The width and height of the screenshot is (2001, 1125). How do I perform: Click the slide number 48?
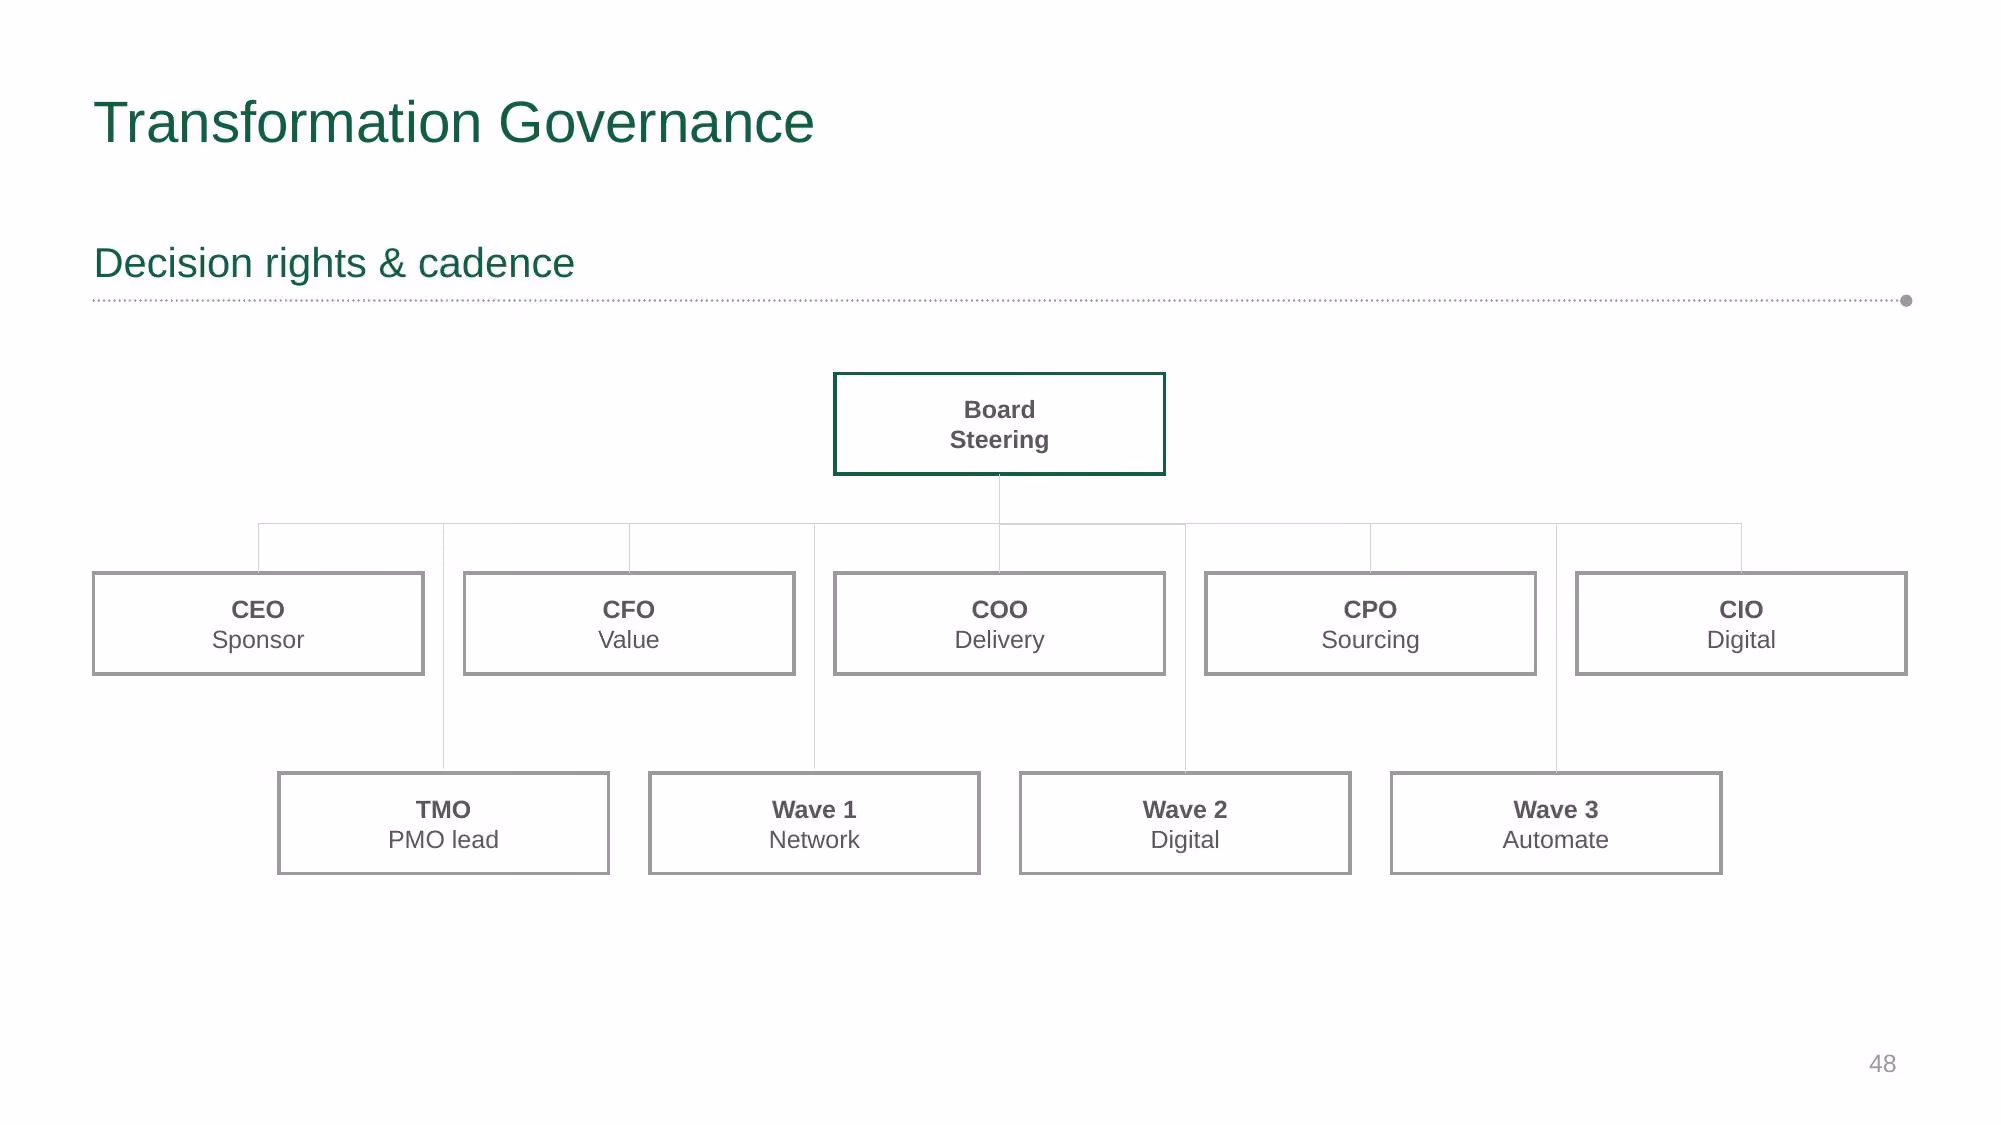(x=1882, y=1063)
